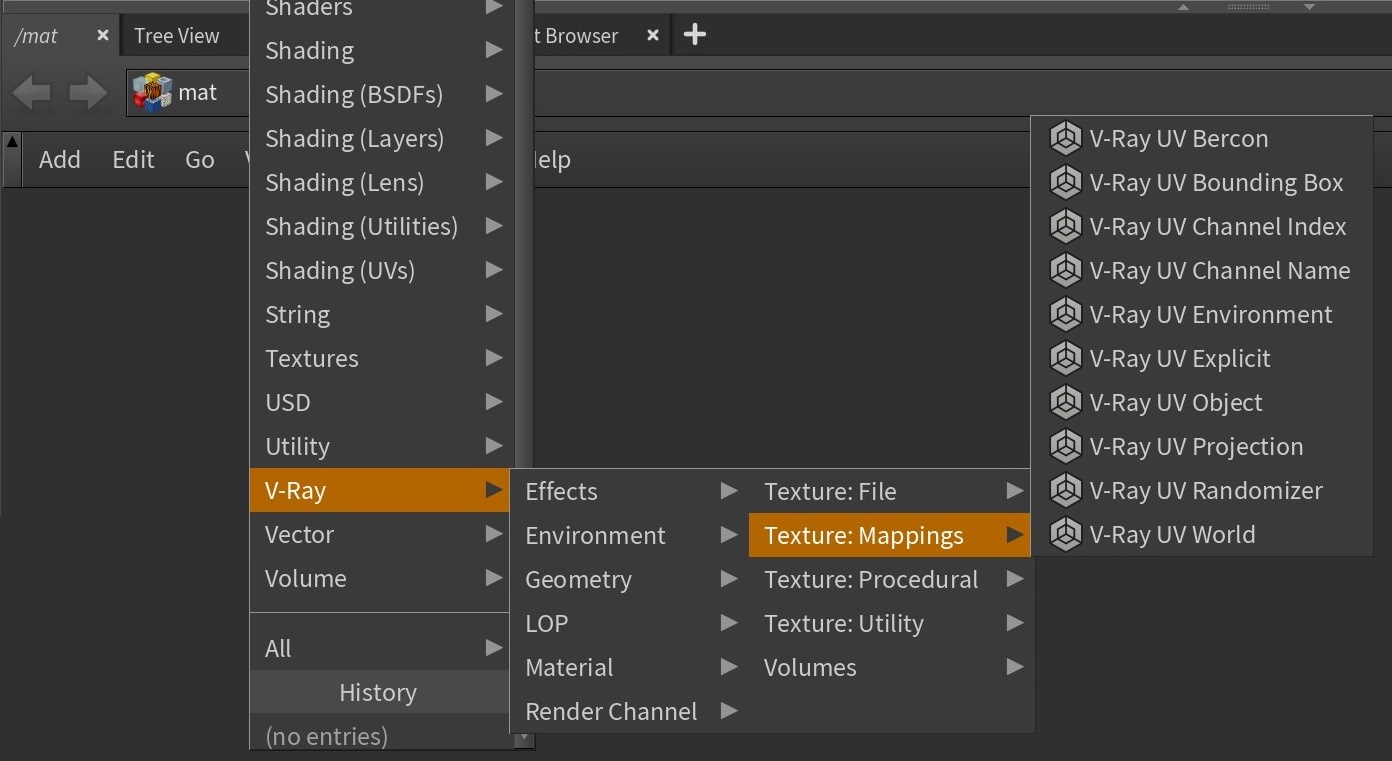The height and width of the screenshot is (761, 1392).
Task: Click the V-Ray UV Object icon
Action: point(1065,402)
